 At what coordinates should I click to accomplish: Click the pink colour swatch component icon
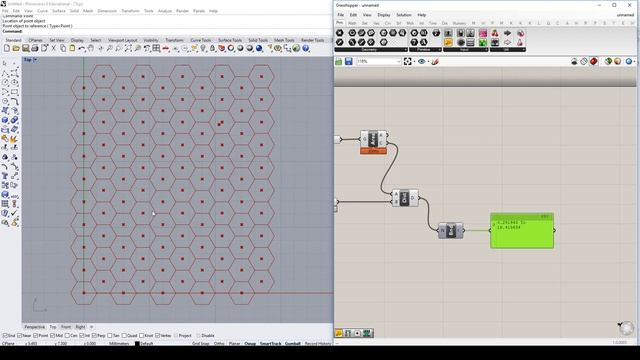[483, 33]
